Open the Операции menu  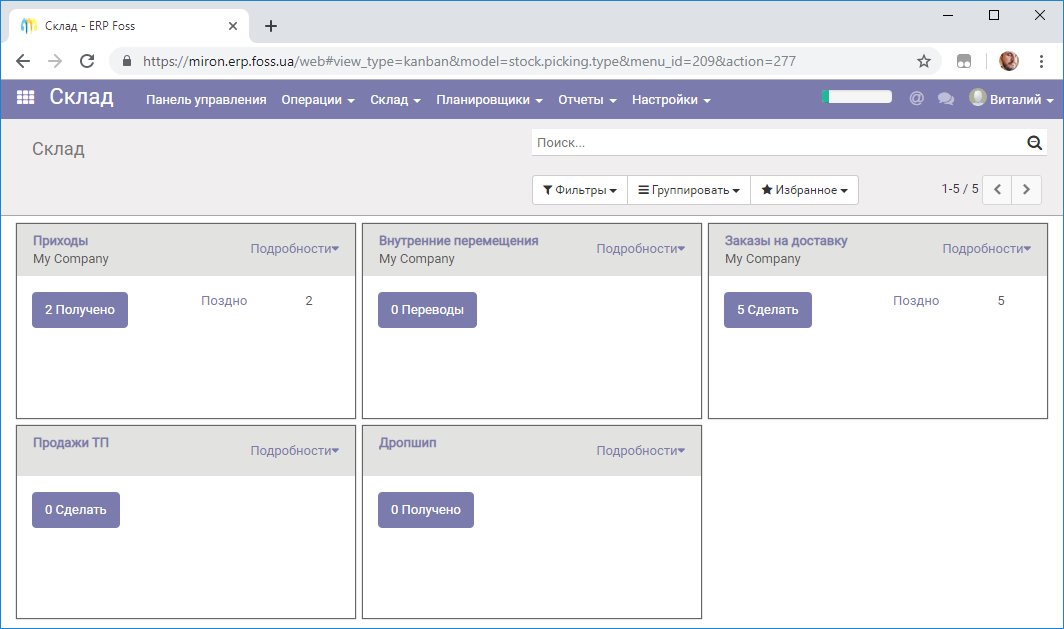point(318,100)
